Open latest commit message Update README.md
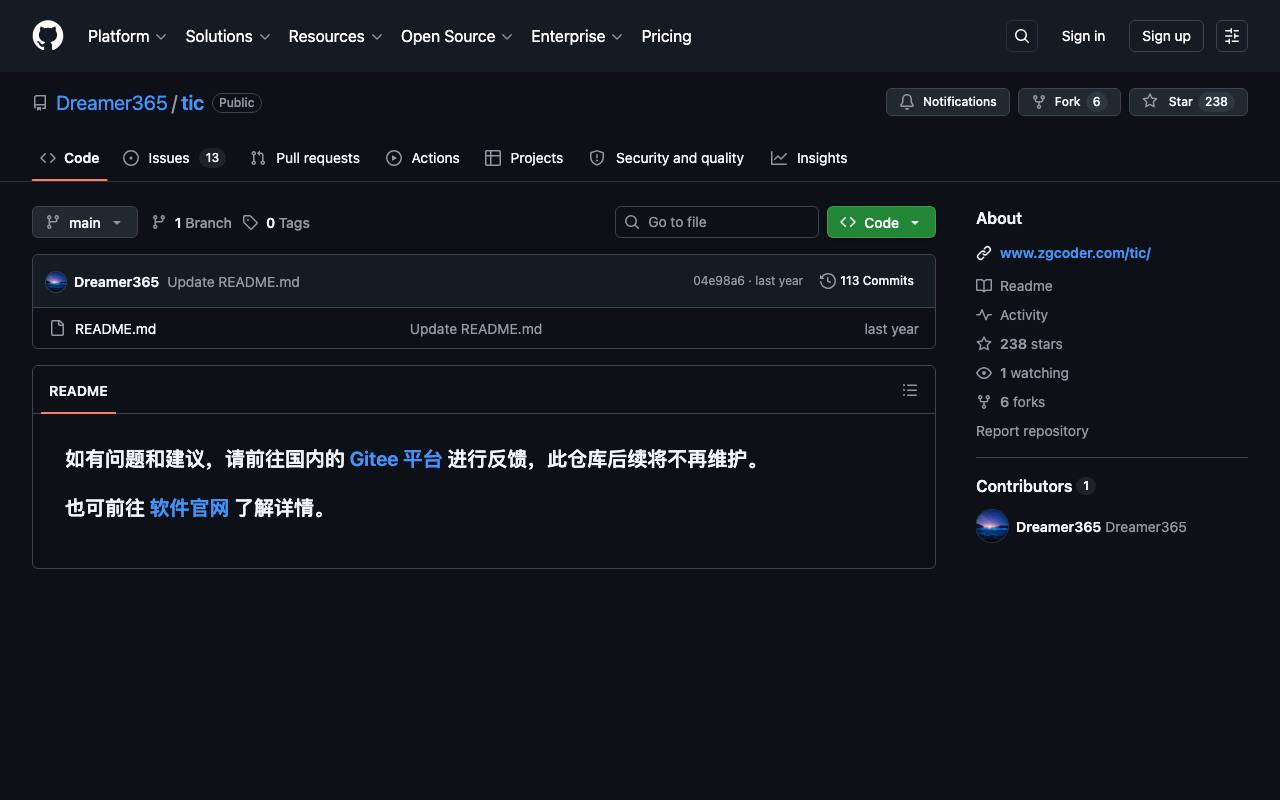Viewport: 1280px width, 800px height. click(233, 282)
